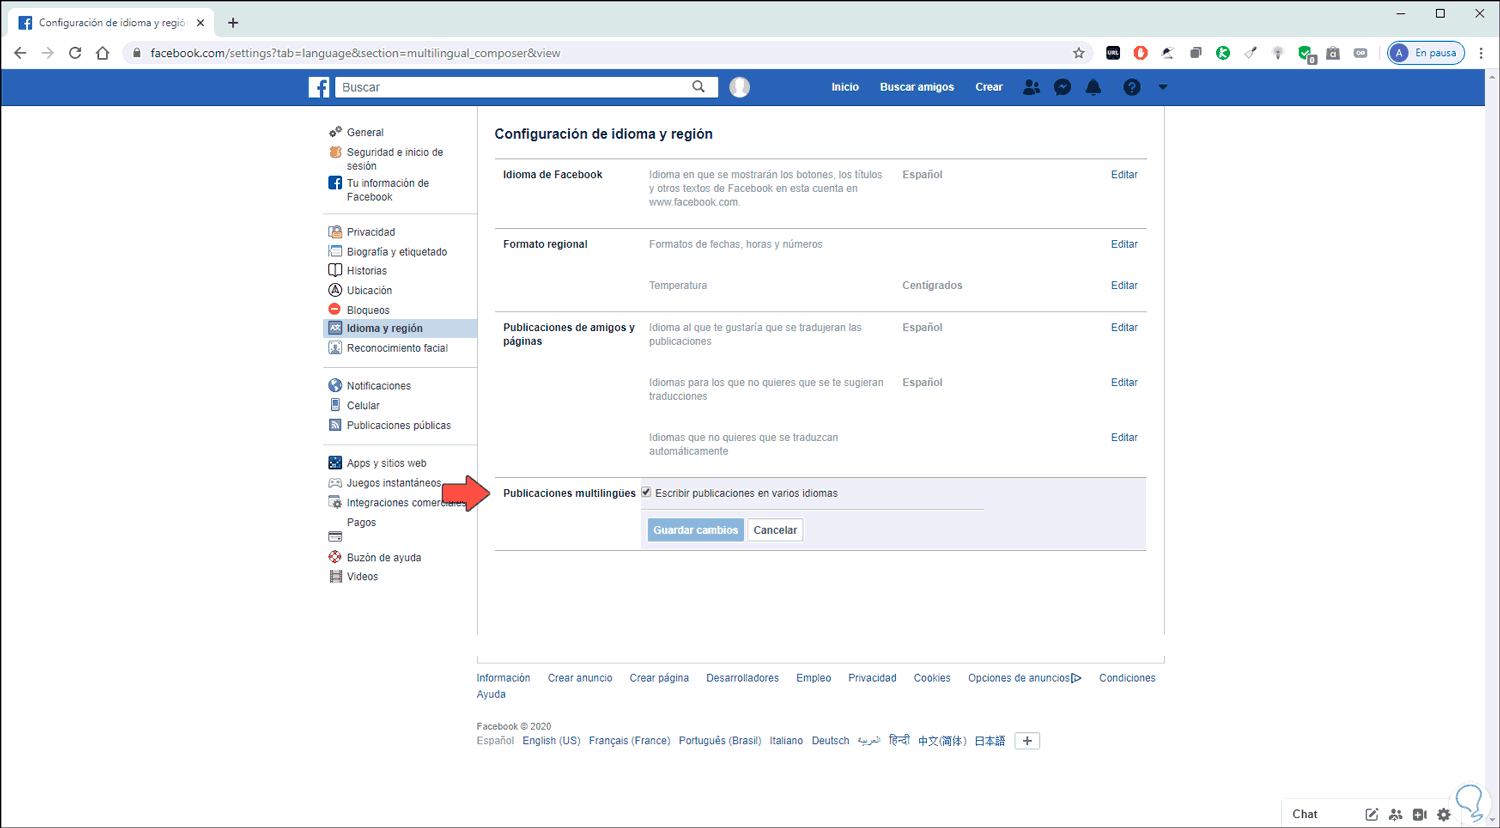
Task: Click the Notificaciones globe icon in the sidebar
Action: (x=335, y=385)
